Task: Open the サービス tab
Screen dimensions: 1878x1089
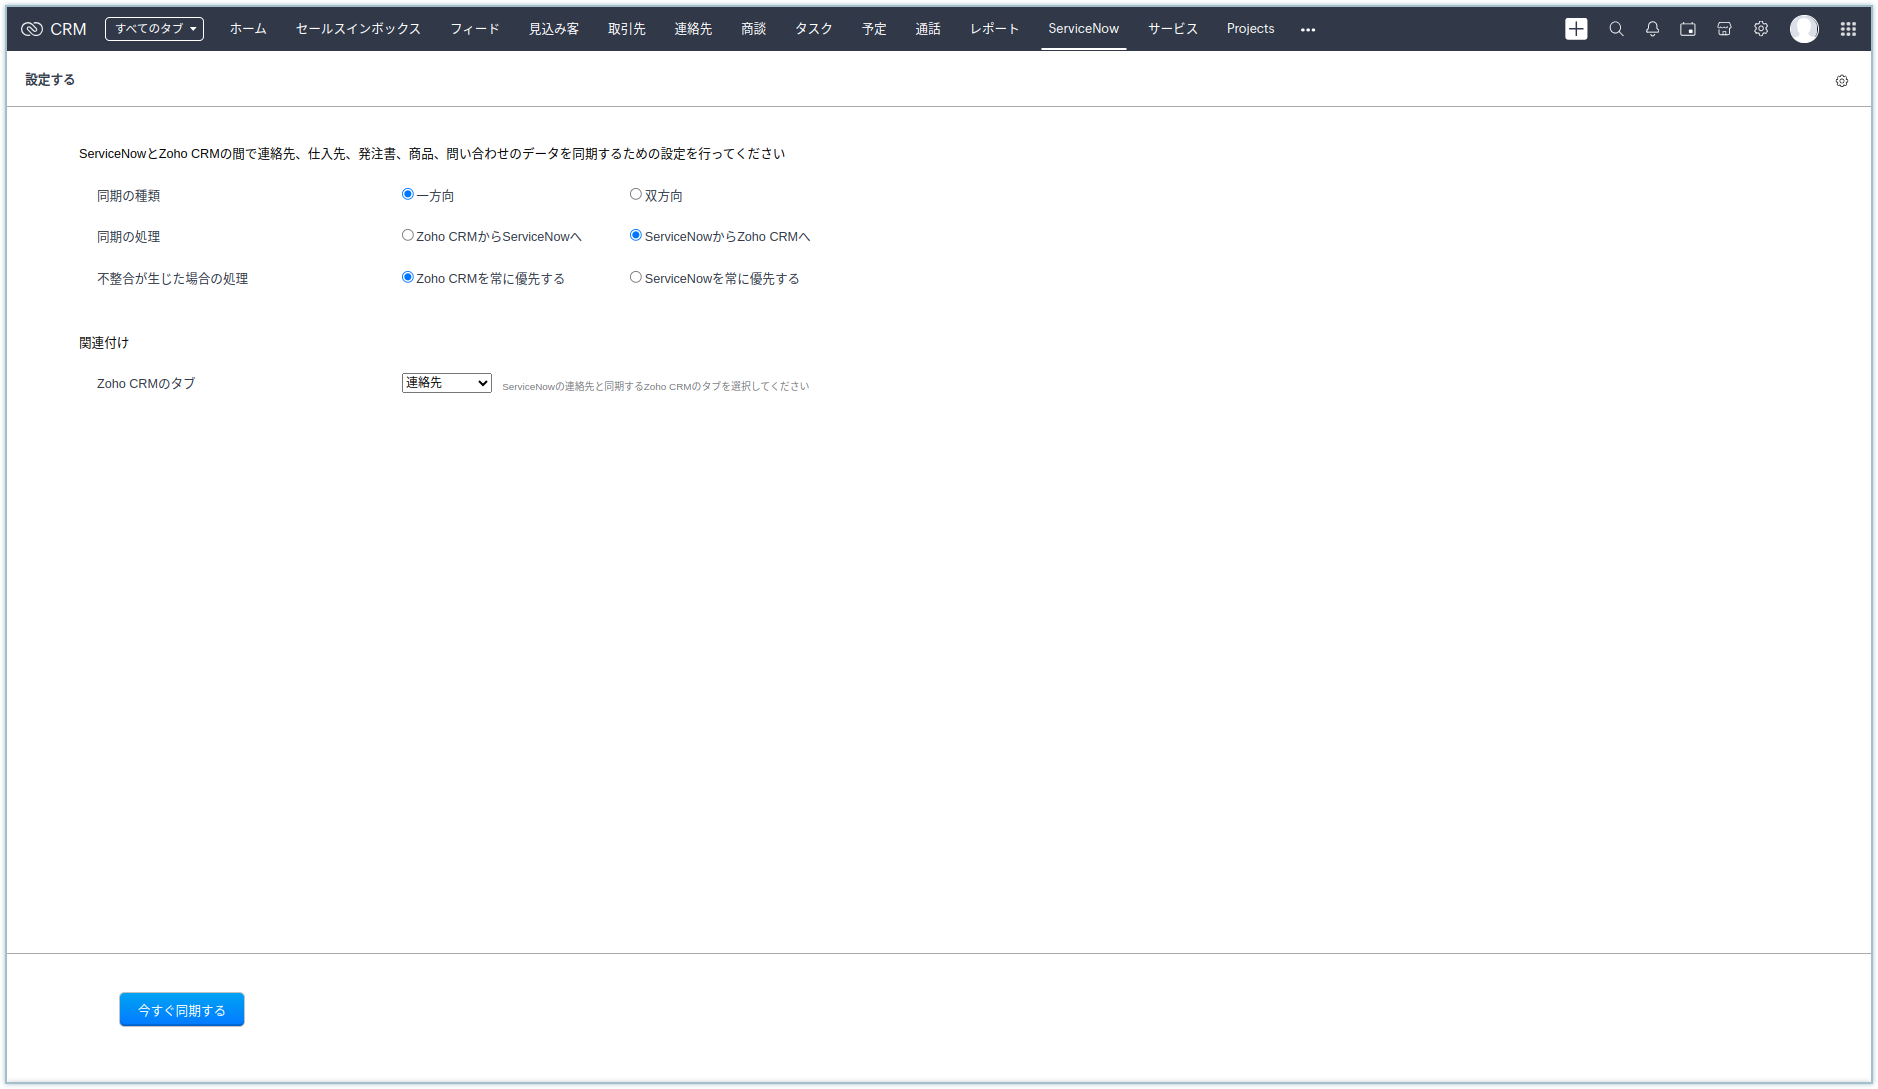Action: click(1173, 29)
